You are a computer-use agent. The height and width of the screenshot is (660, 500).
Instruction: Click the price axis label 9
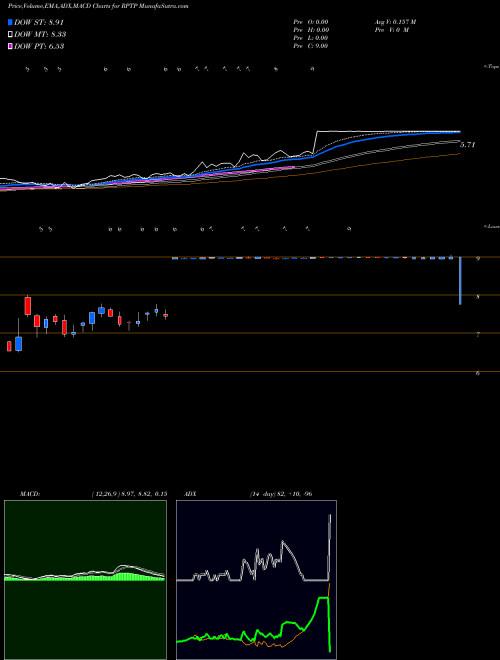[x=478, y=258]
